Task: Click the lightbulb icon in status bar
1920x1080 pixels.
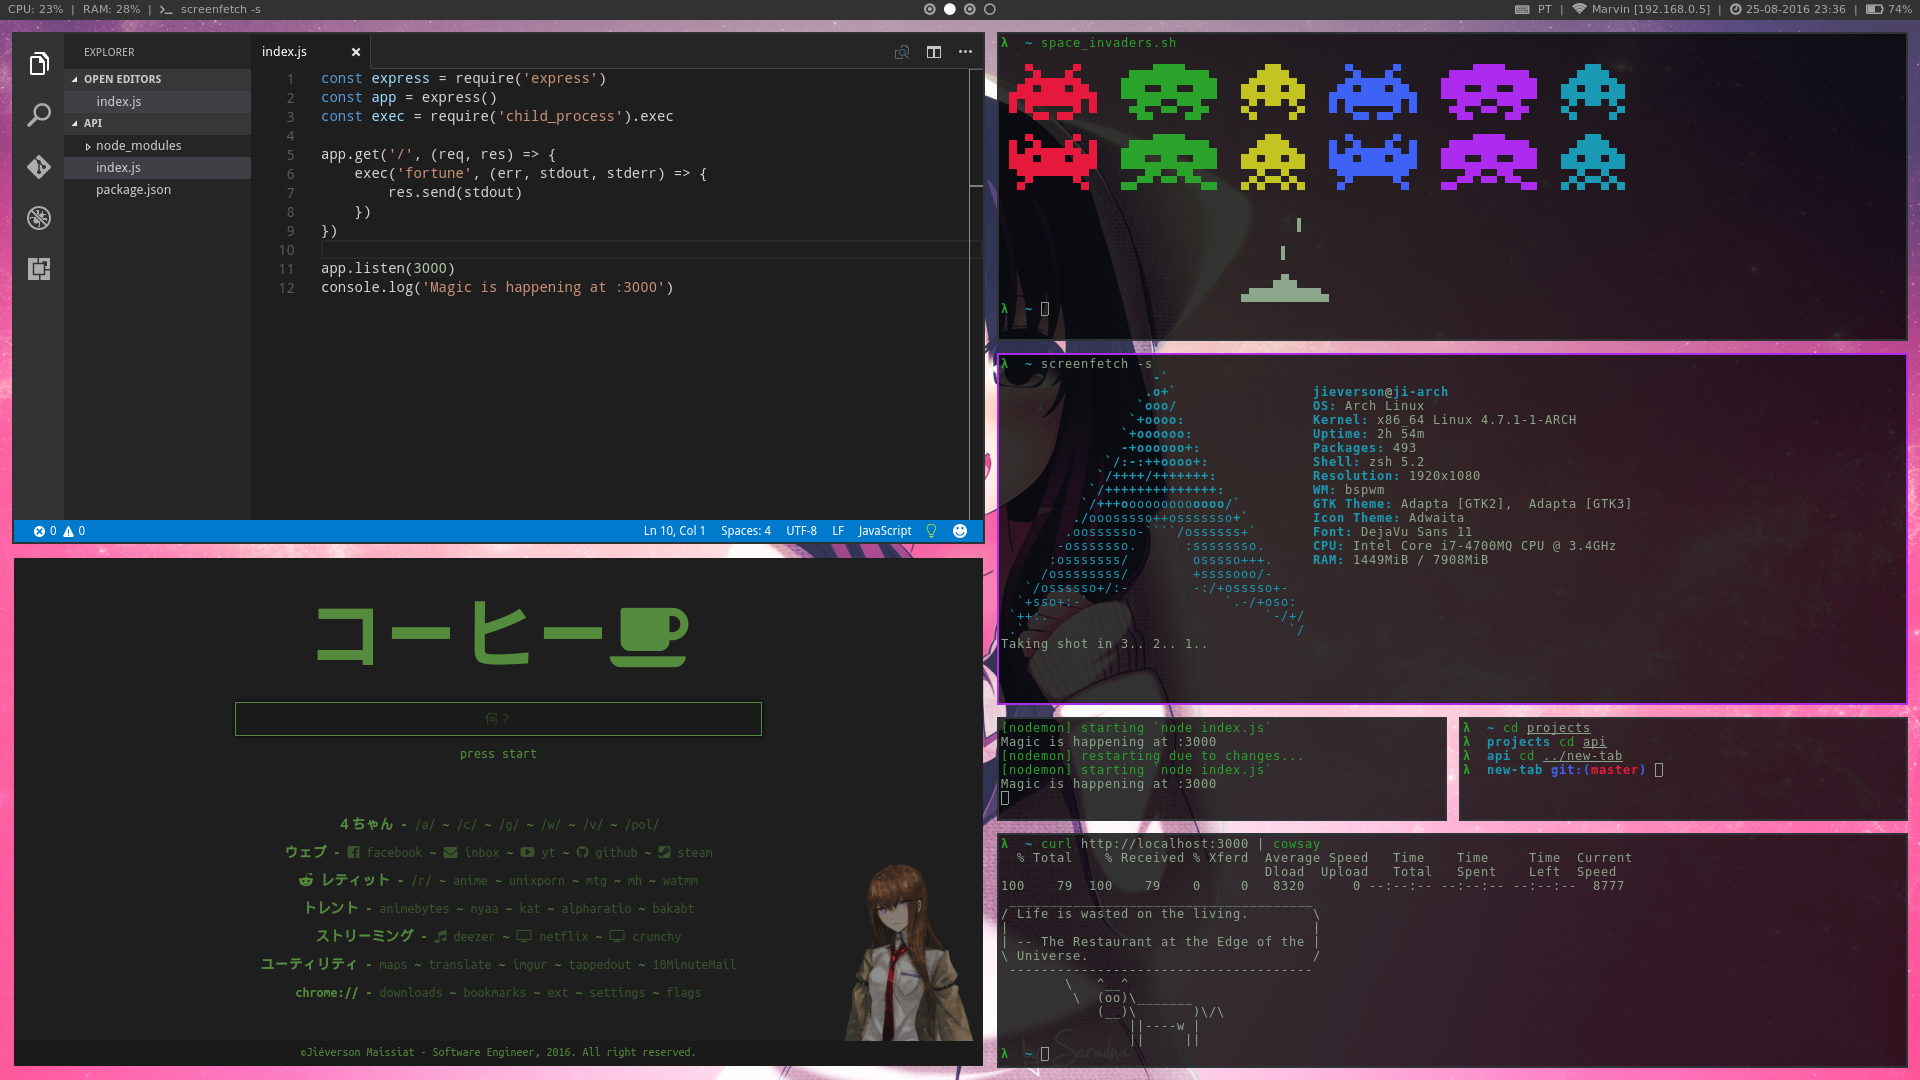Action: [931, 531]
